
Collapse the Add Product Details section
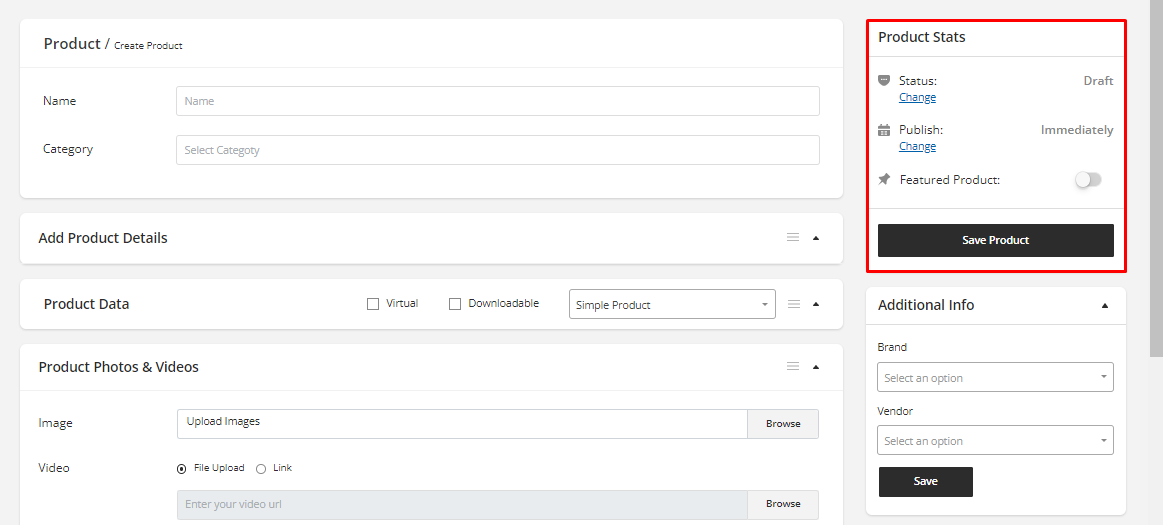(x=816, y=238)
